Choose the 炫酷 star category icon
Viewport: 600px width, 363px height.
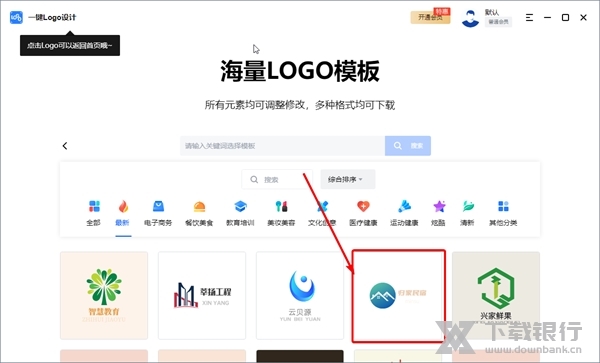(x=439, y=206)
